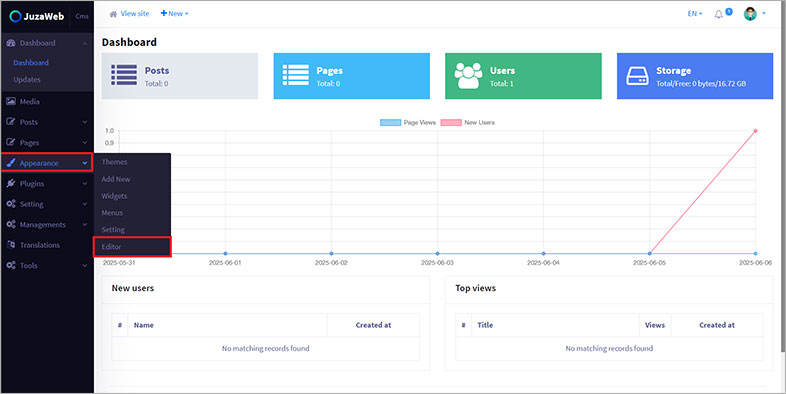Open the Storage info card
Screen dimensions: 786x394
coord(695,76)
